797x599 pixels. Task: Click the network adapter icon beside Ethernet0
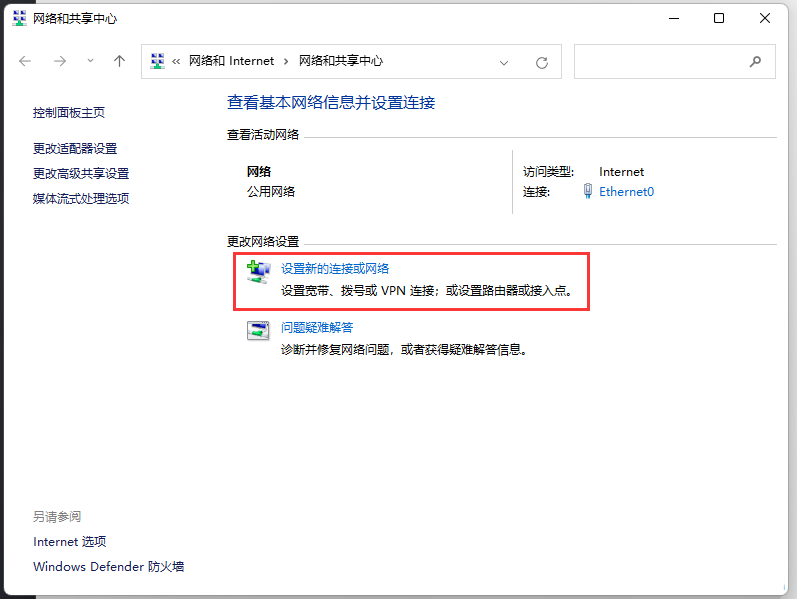click(588, 191)
